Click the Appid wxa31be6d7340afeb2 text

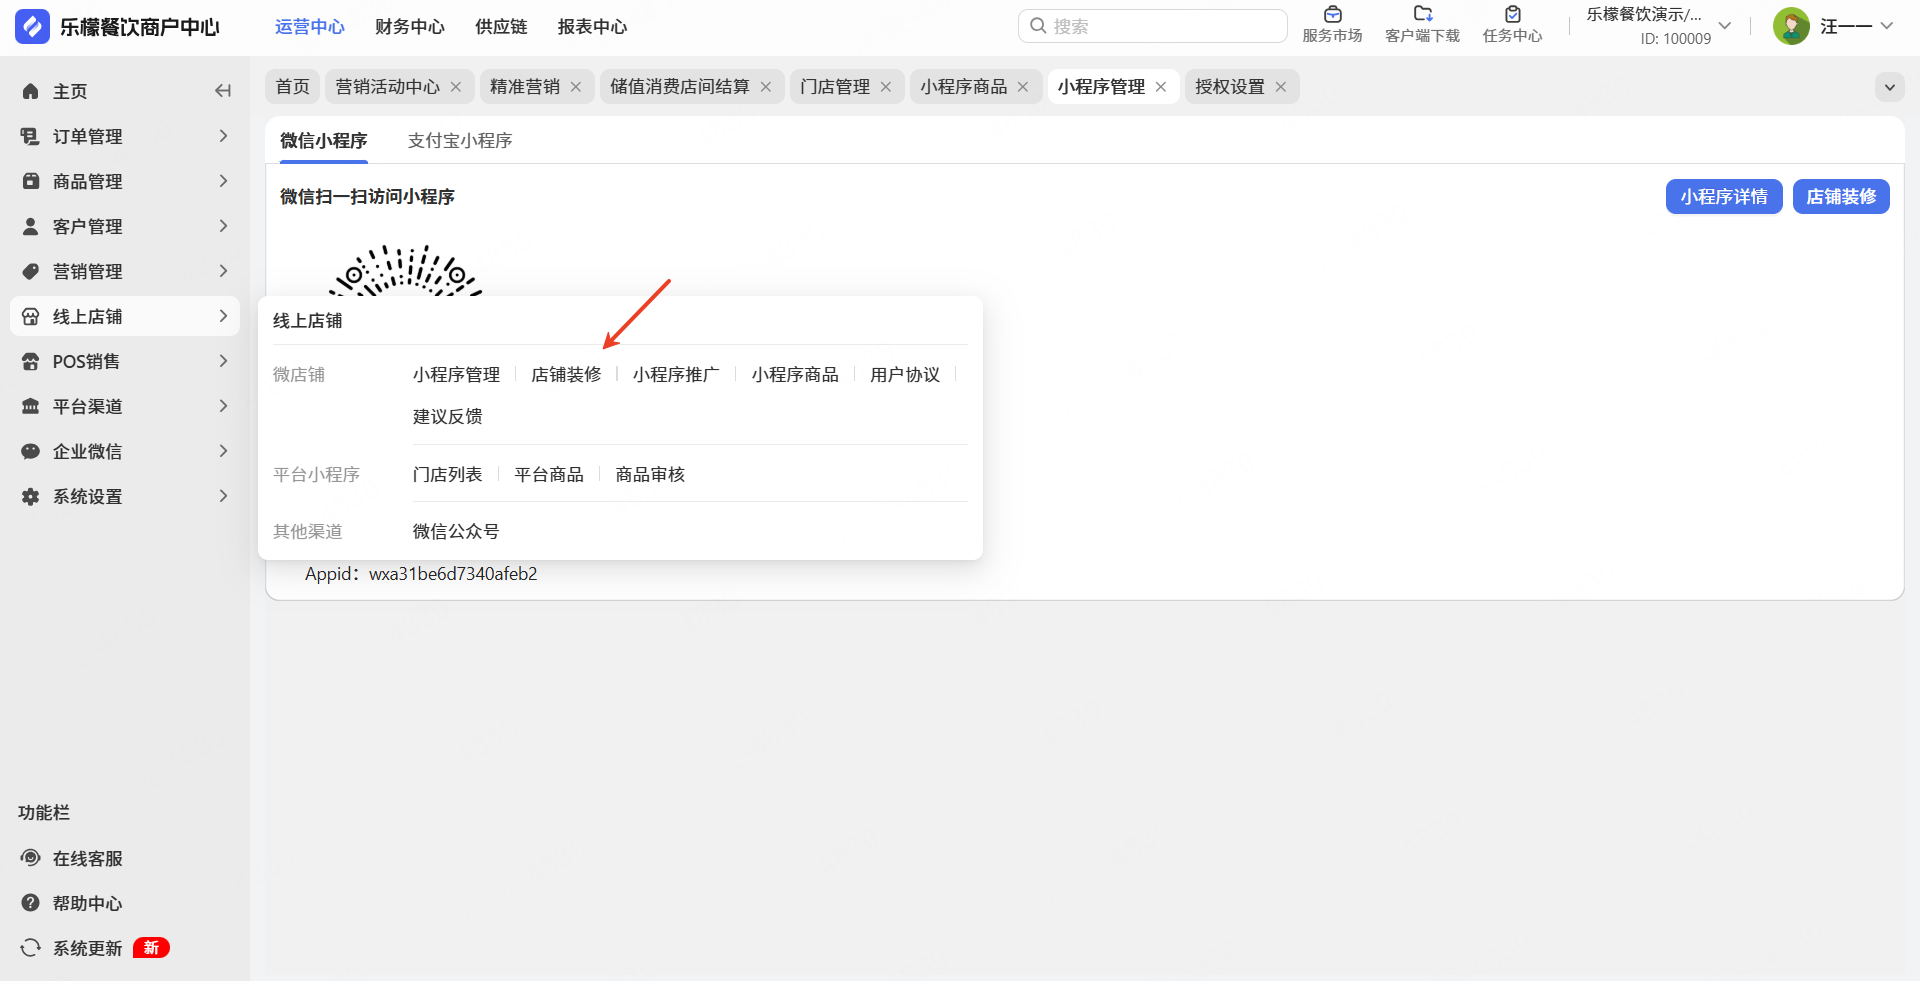(421, 574)
